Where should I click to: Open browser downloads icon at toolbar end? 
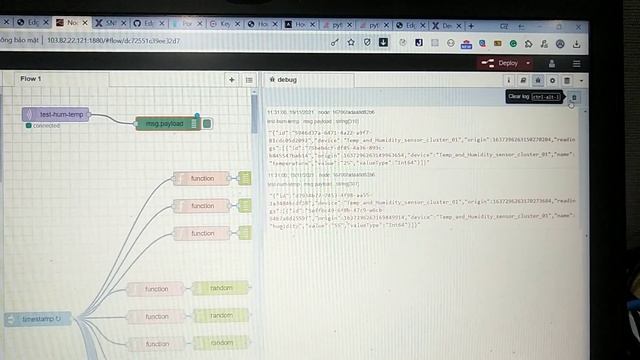click(x=576, y=44)
